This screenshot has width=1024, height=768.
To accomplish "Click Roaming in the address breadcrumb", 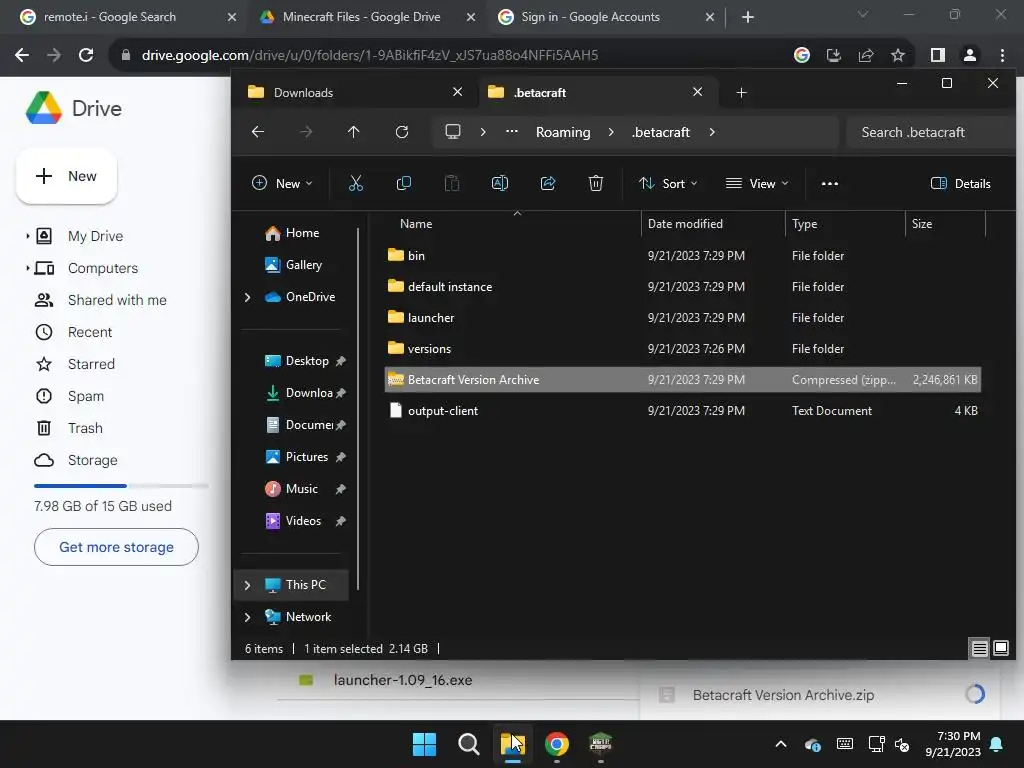I will coord(563,132).
